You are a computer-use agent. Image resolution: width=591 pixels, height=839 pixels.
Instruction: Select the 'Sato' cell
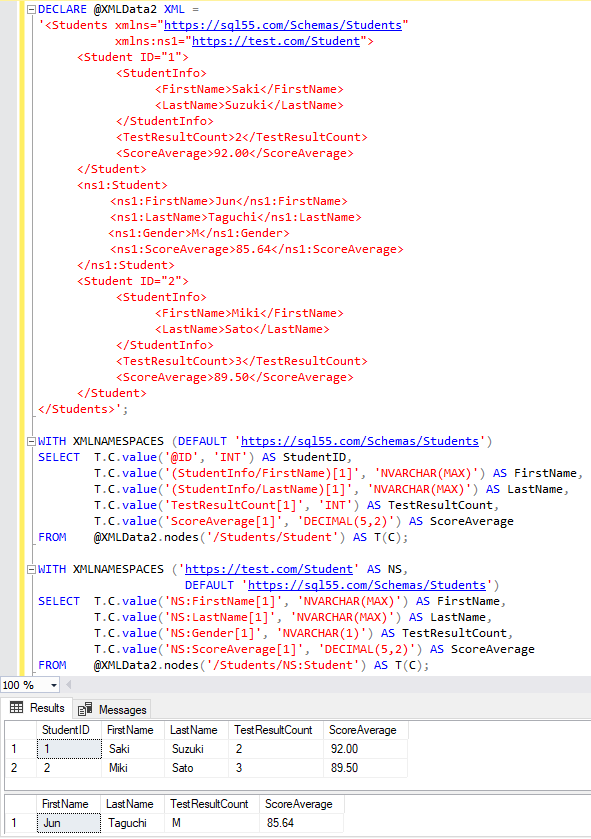(196, 768)
